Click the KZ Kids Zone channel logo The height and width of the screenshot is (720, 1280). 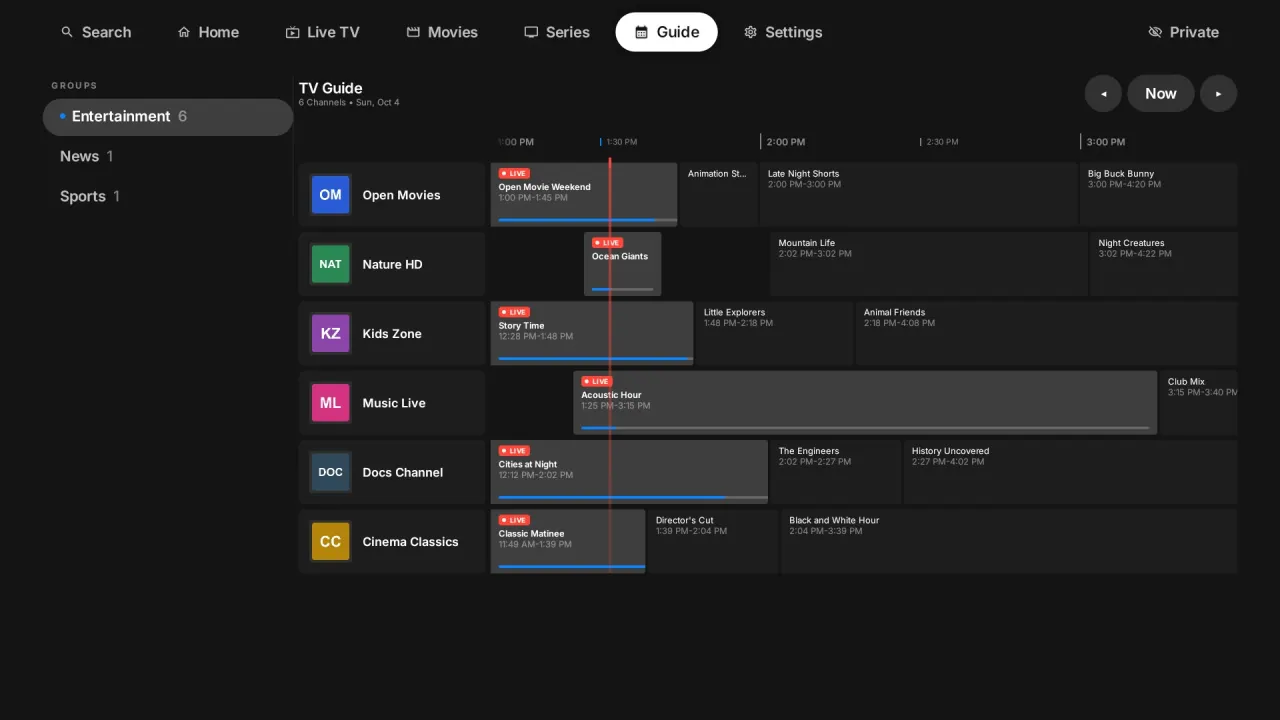330,334
